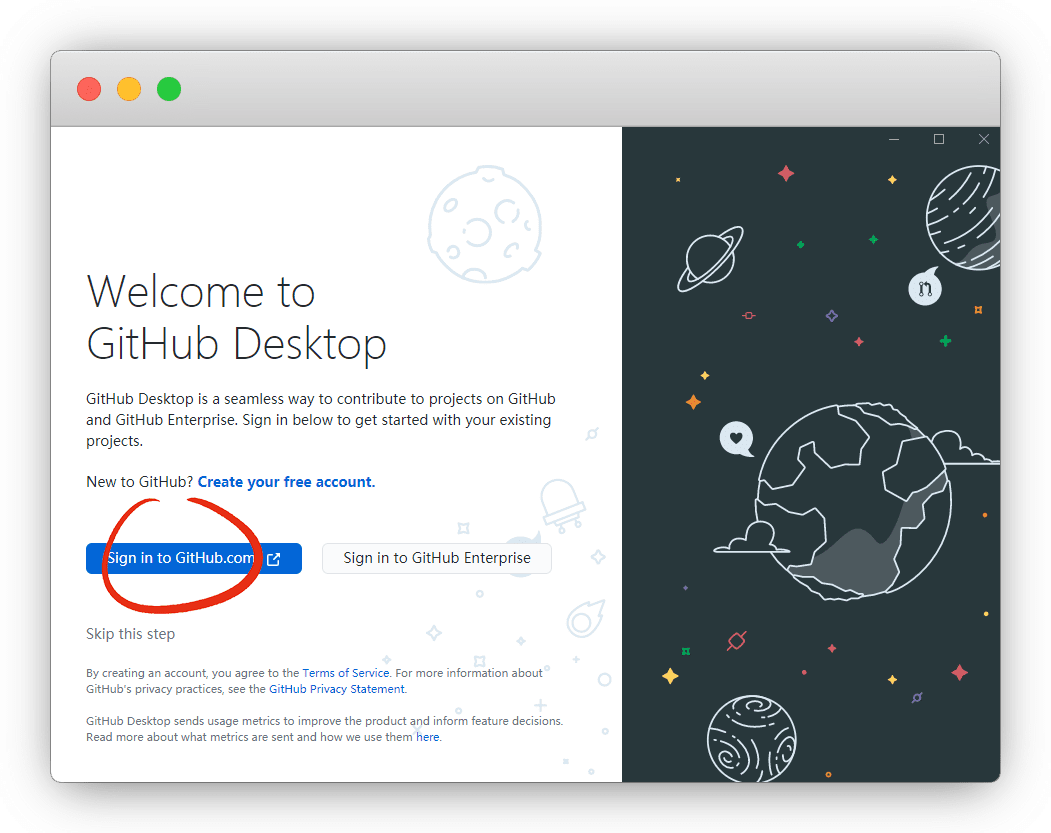This screenshot has width=1051, height=833.
Task: Open the Create your free account link
Action: coord(286,482)
